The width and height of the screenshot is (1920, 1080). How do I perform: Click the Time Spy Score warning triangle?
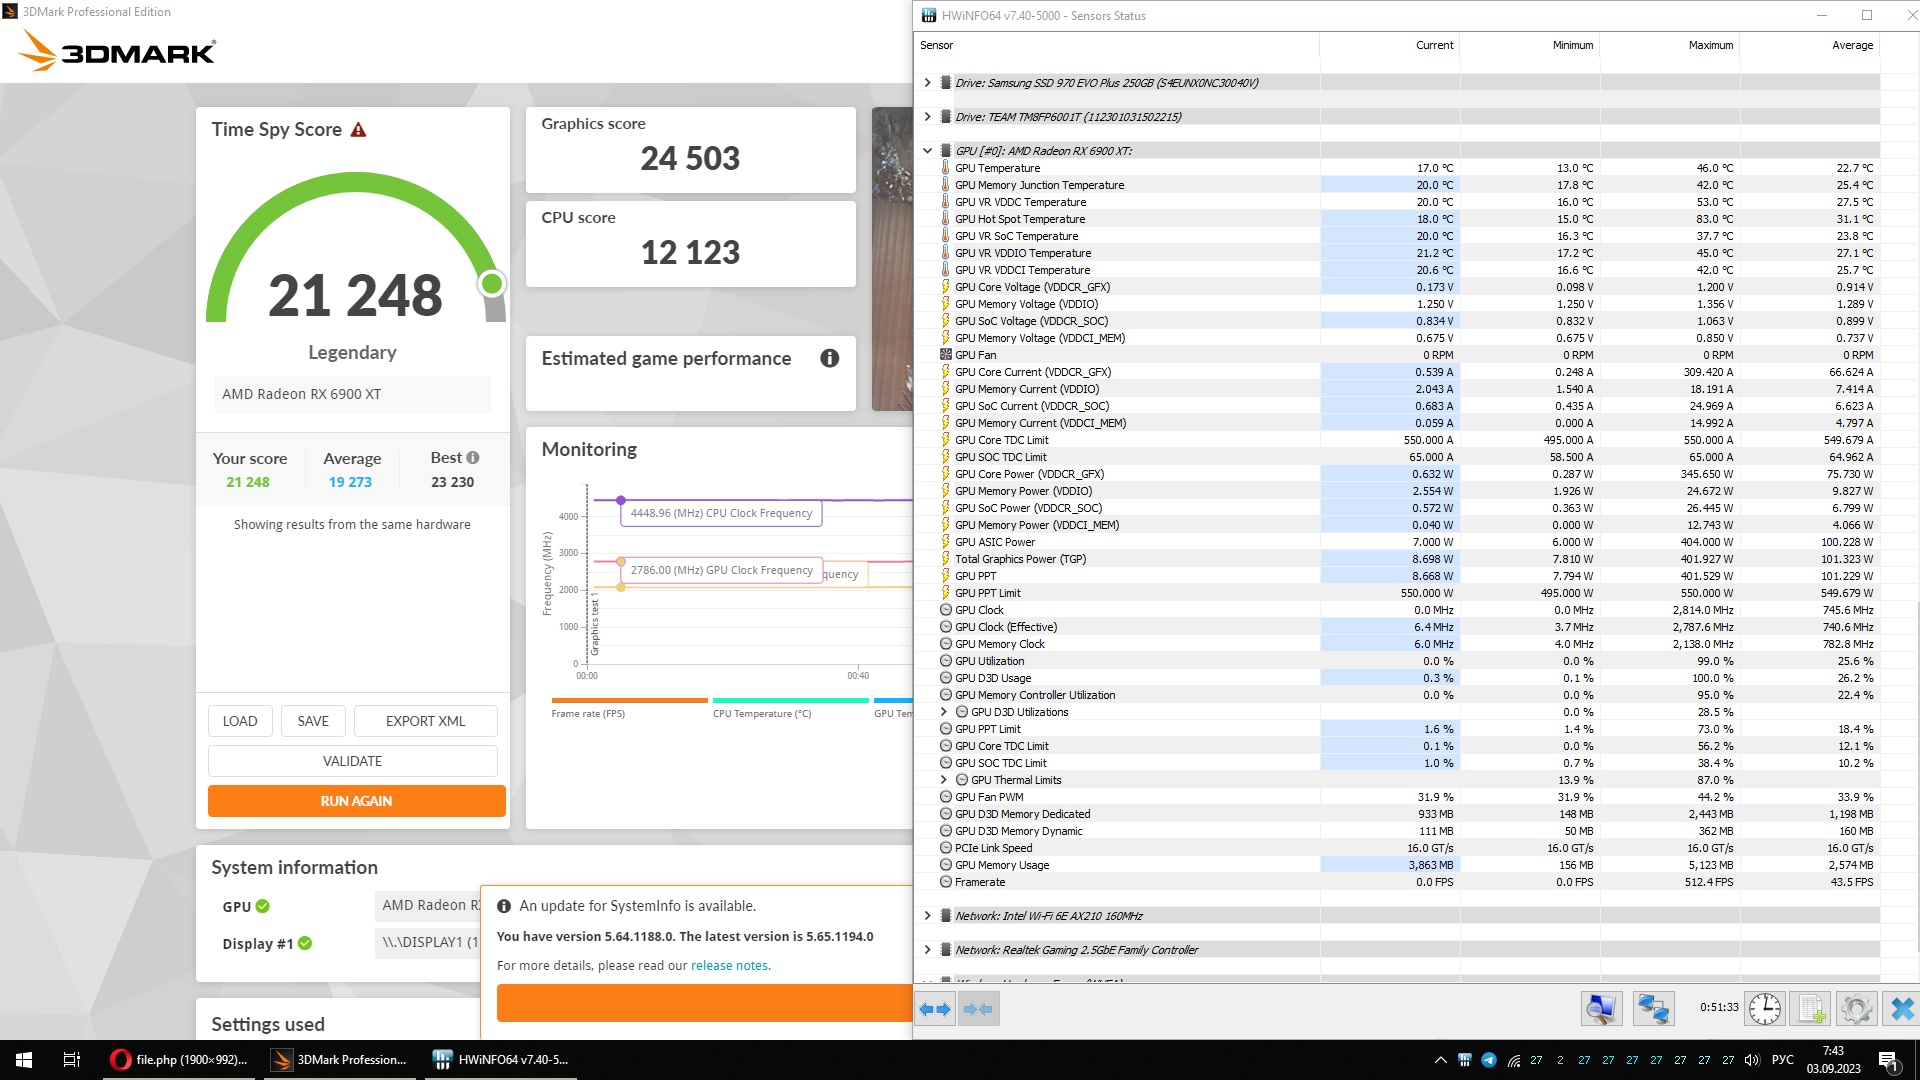point(358,130)
